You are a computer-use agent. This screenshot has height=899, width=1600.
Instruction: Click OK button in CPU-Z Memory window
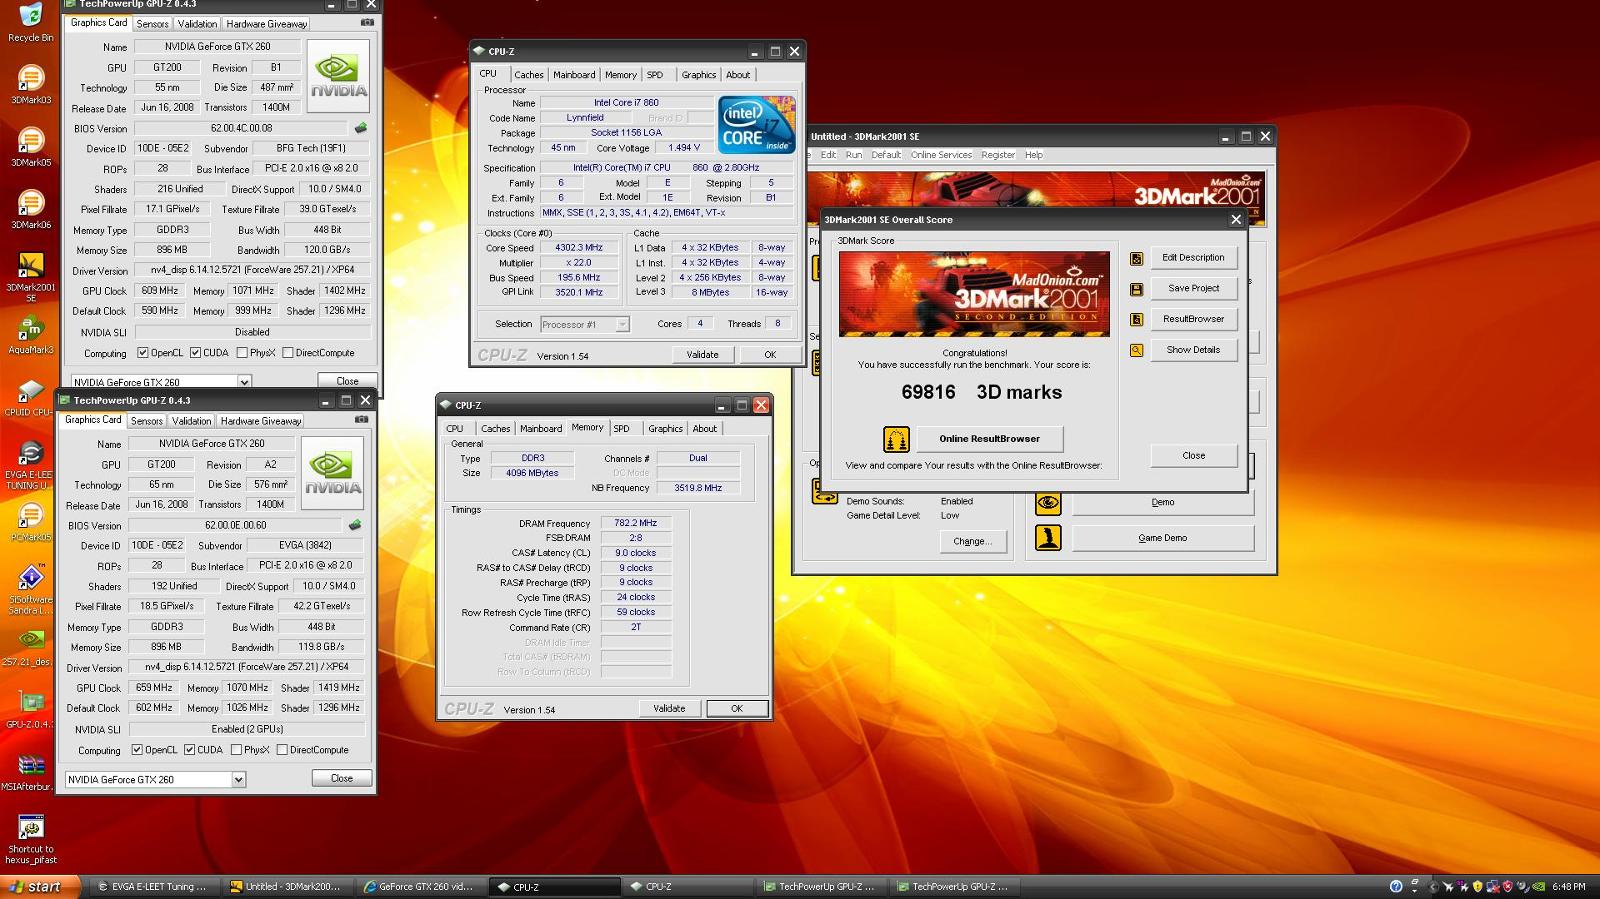pos(737,708)
